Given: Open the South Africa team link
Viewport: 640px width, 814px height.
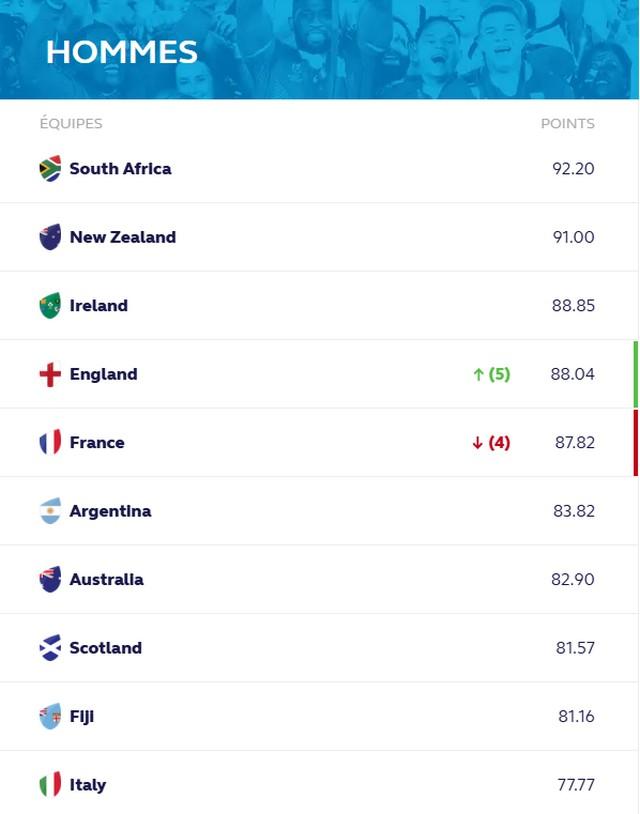Looking at the screenshot, I should (120, 169).
